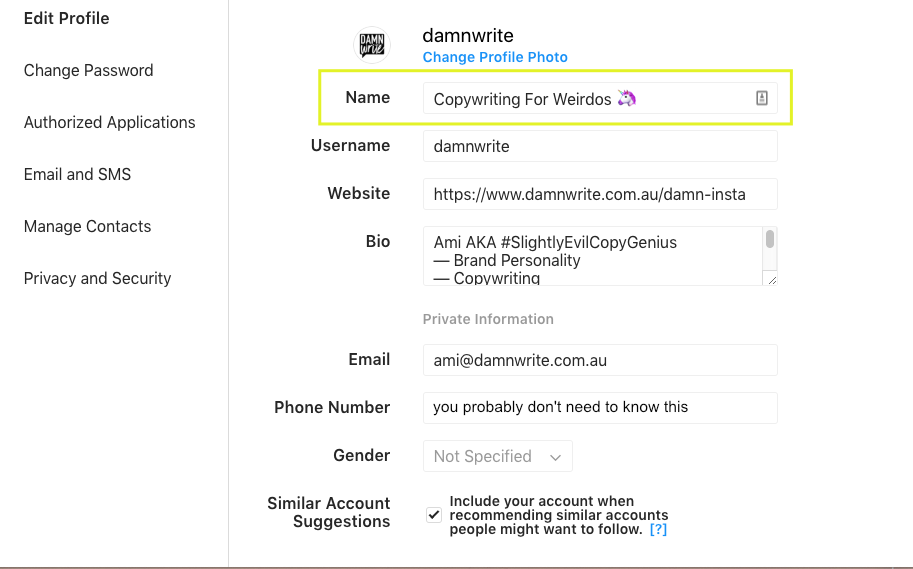Click the contact card icon in Name field
Viewport: 913px width, 569px height.
click(x=761, y=98)
